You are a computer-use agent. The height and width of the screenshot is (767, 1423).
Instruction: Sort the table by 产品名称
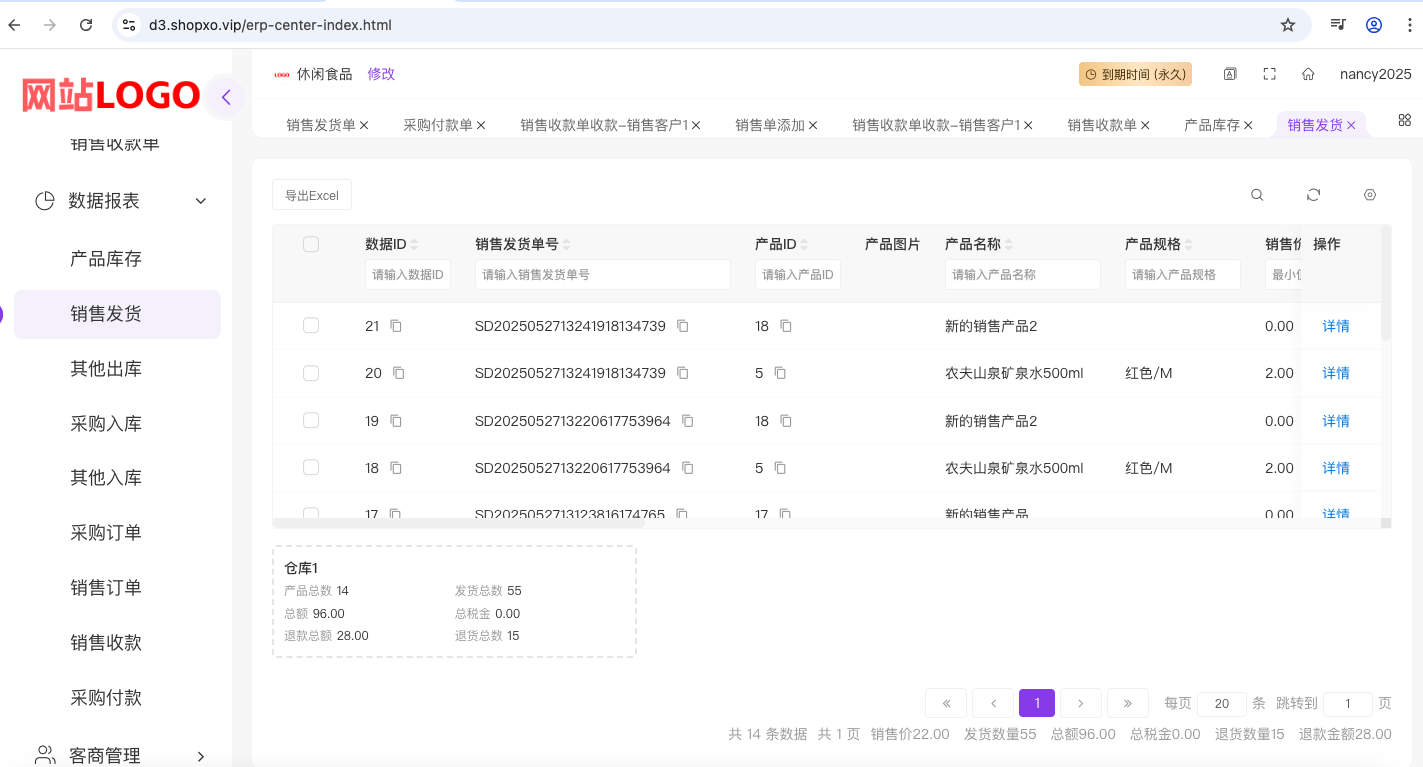(1008, 244)
